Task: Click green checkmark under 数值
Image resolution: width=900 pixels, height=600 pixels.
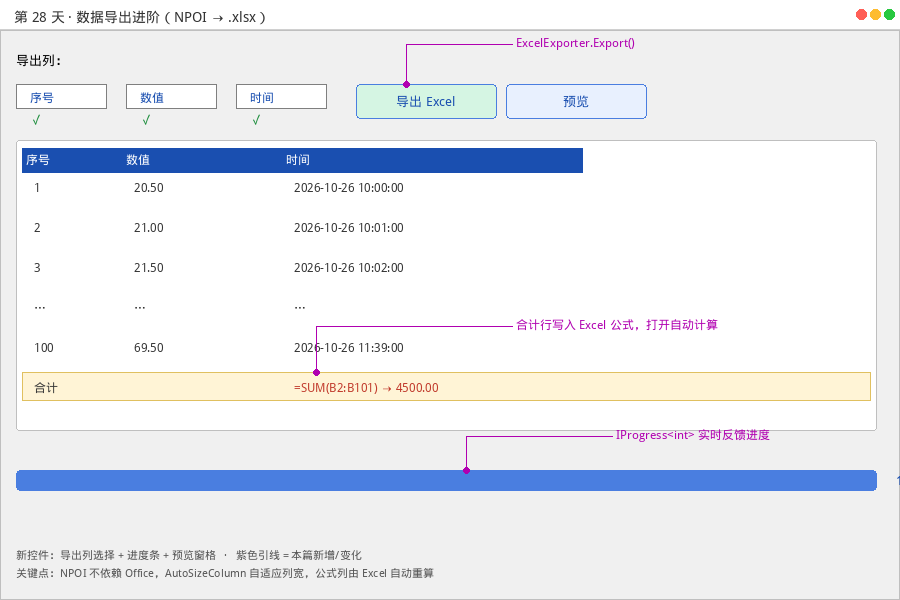Action: tap(146, 120)
